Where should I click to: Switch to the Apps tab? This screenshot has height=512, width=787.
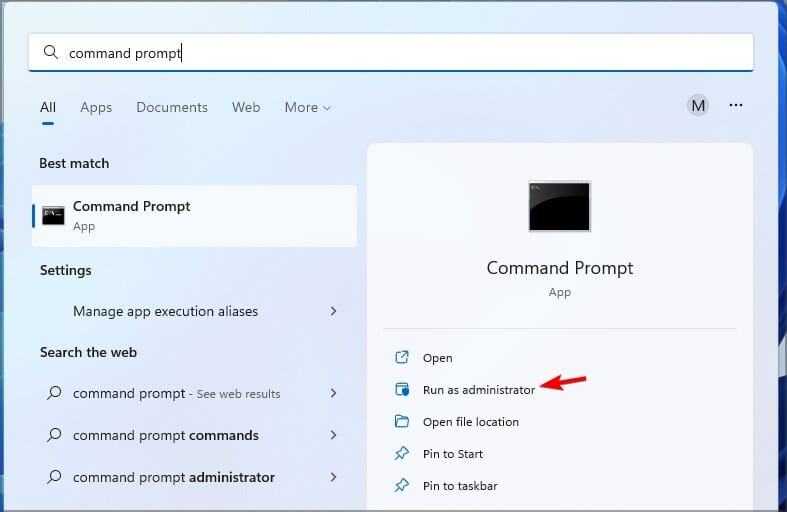(x=96, y=107)
